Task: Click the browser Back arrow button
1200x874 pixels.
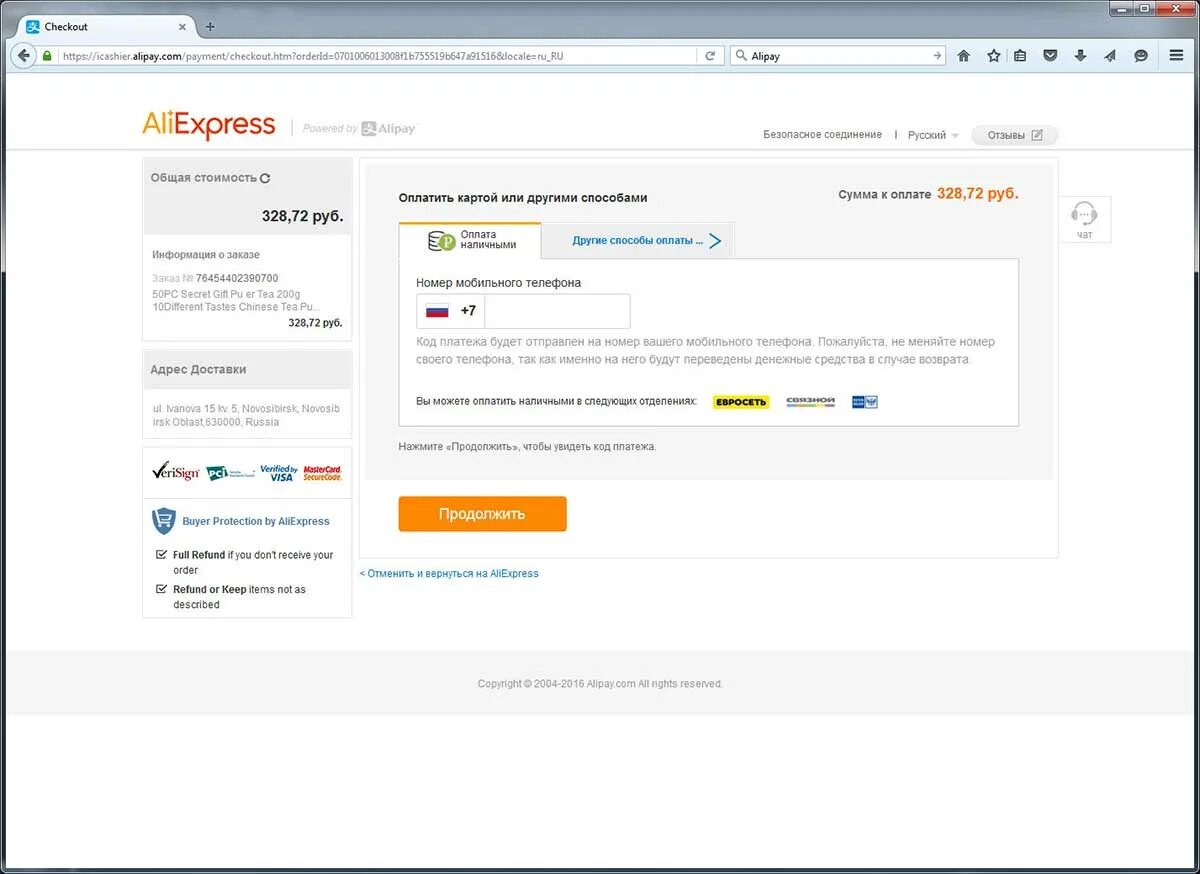Action: pyautogui.click(x=24, y=56)
